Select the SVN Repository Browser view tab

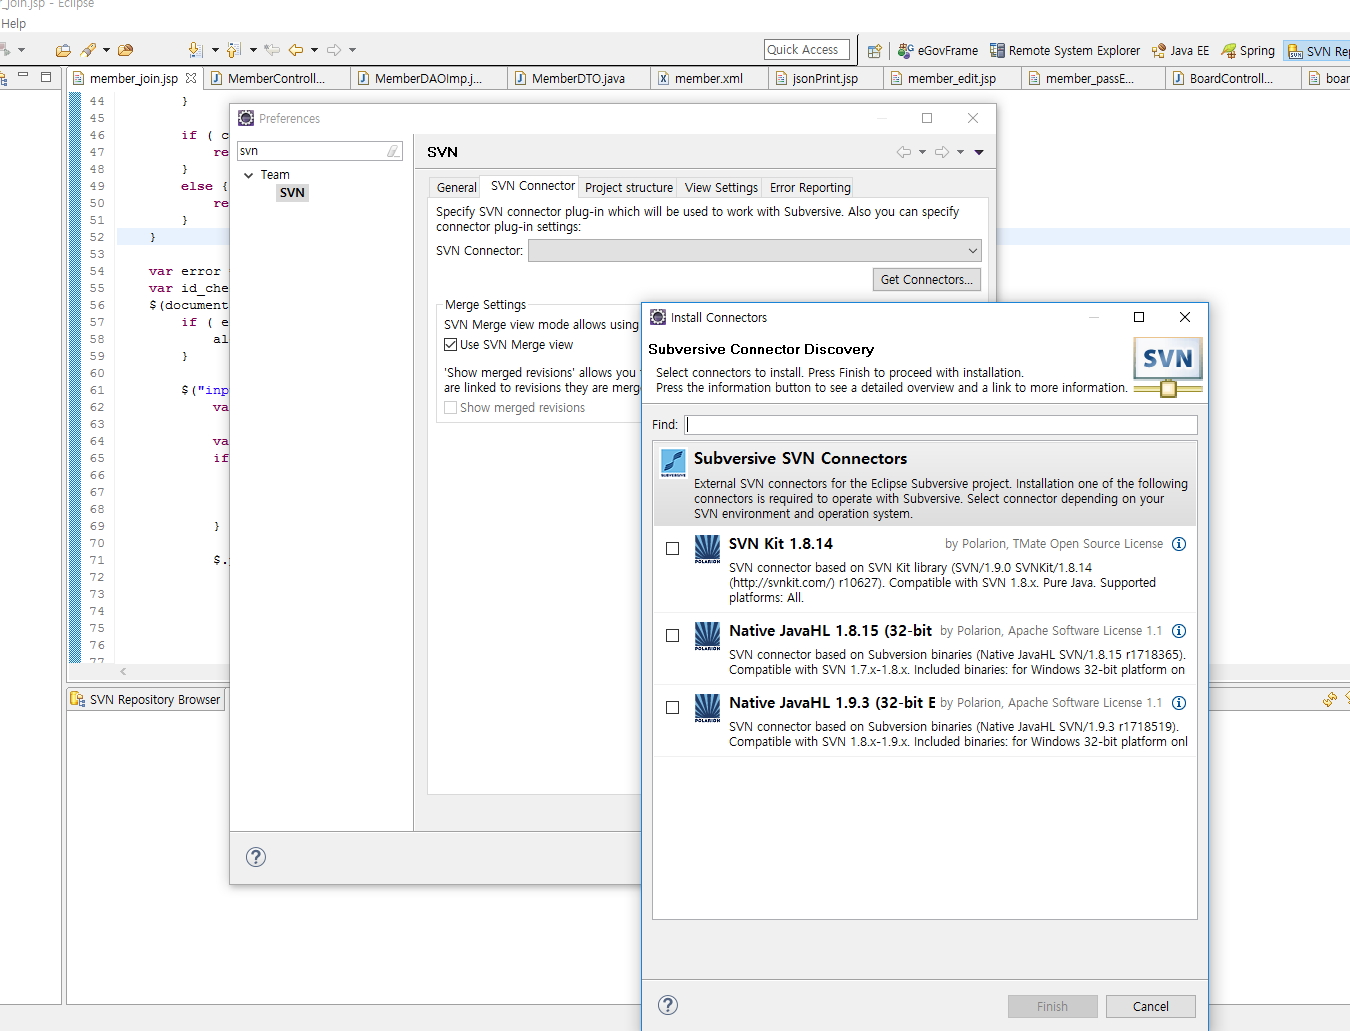tap(146, 700)
